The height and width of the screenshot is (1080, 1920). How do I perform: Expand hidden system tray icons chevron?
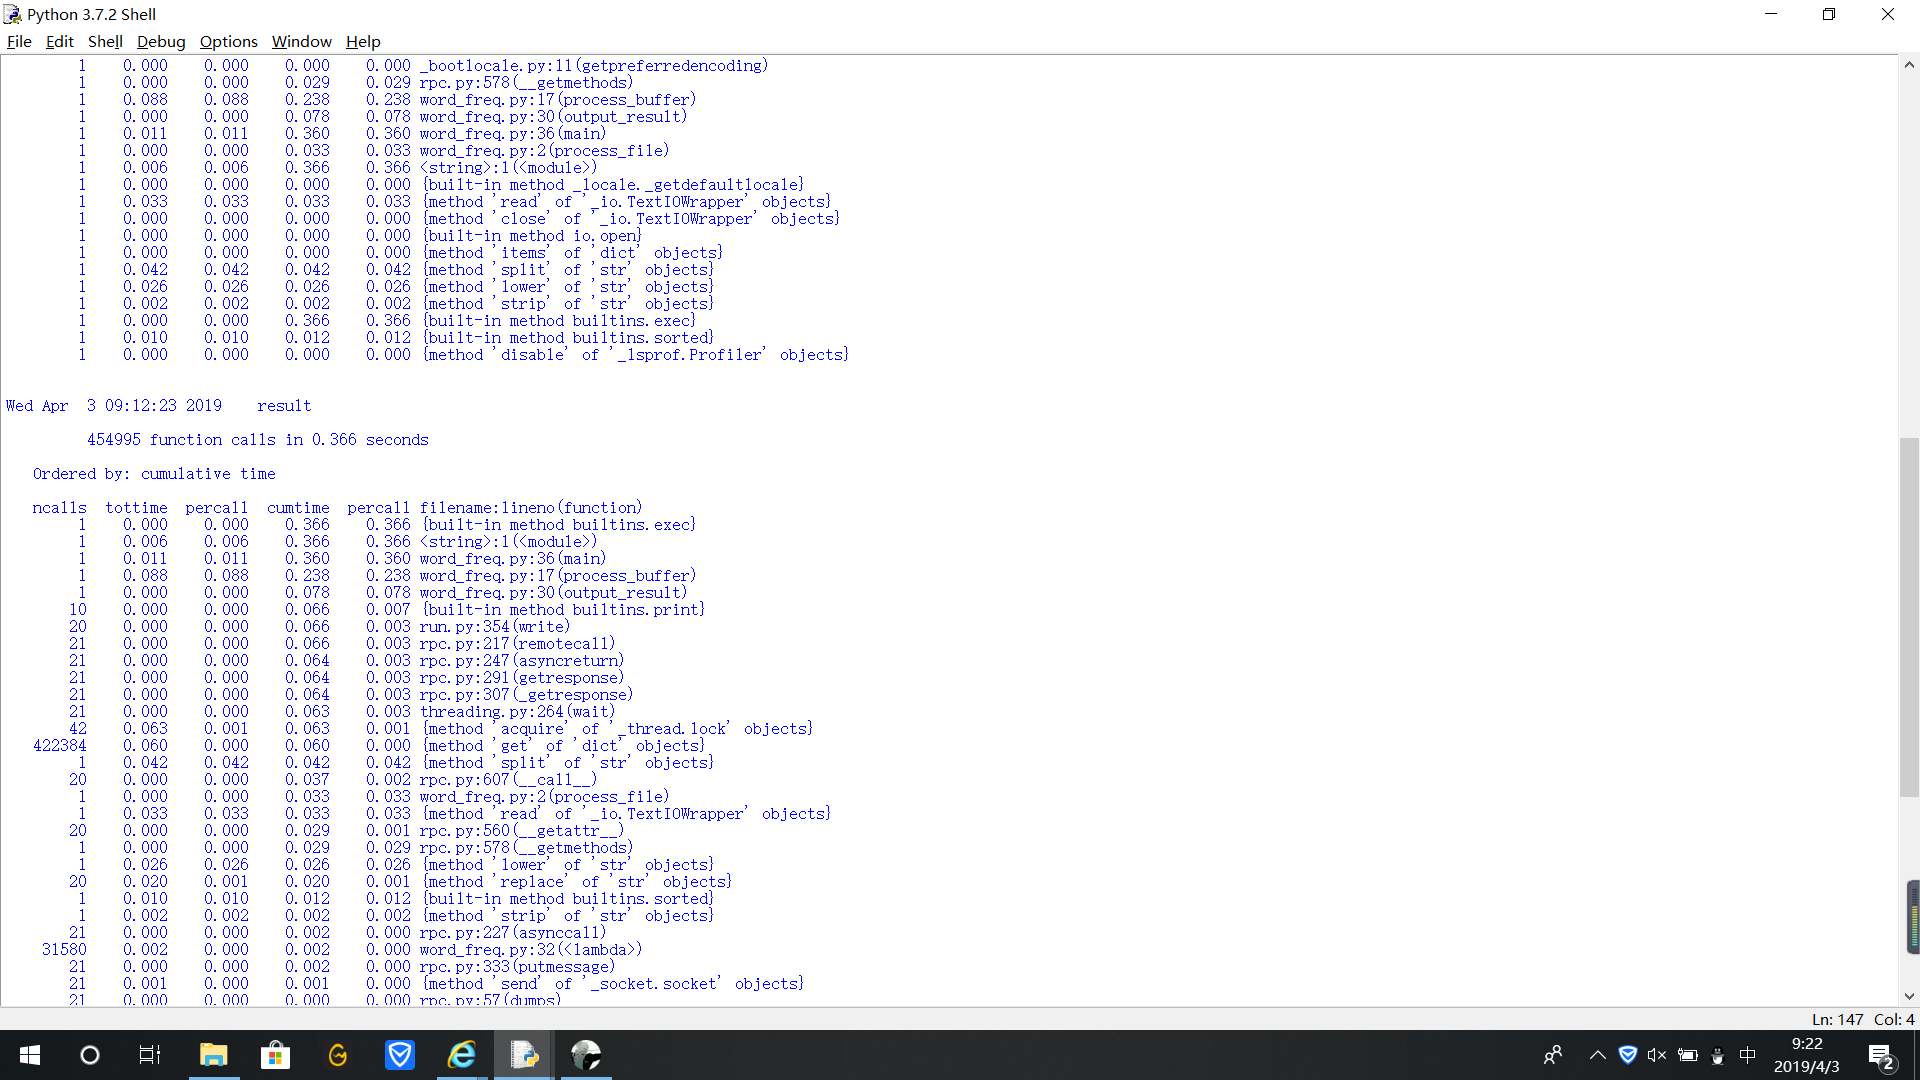(1597, 1055)
